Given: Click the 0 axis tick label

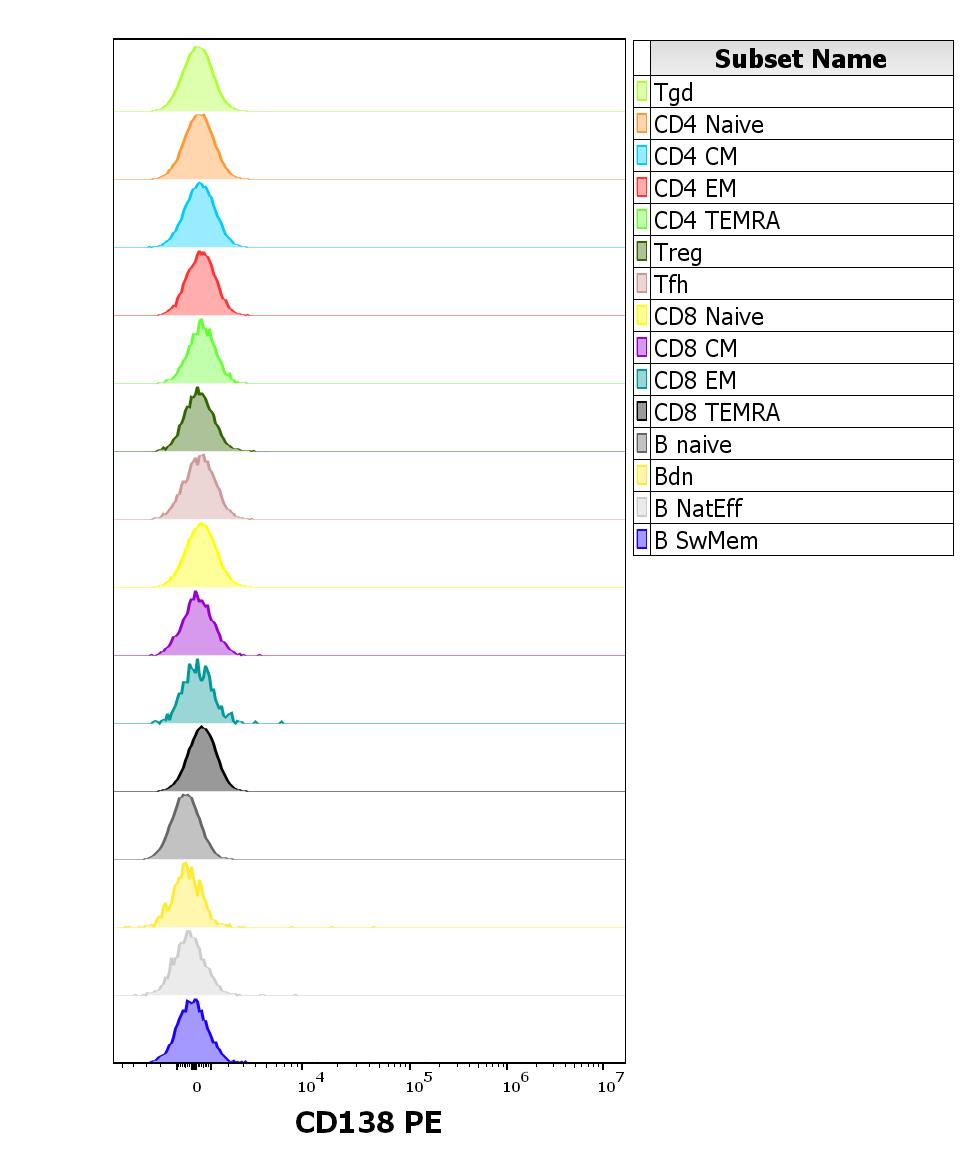Looking at the screenshot, I should tap(196, 1087).
